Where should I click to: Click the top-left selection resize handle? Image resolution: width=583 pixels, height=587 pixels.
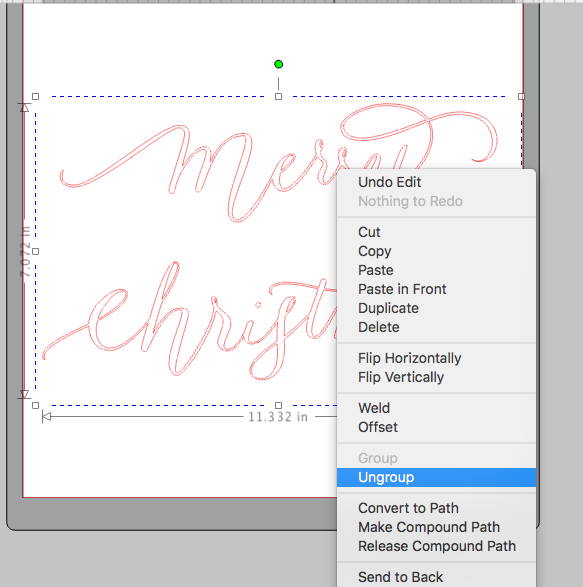tap(36, 97)
